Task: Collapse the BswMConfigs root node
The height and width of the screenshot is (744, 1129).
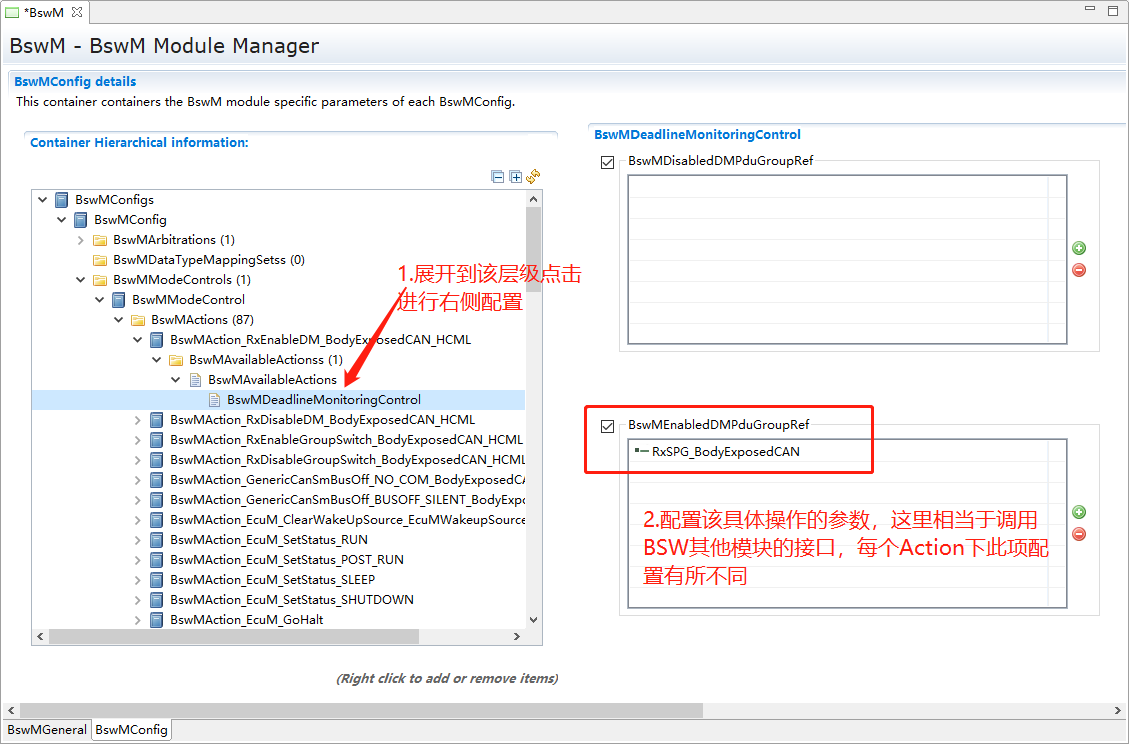Action: [x=43, y=200]
